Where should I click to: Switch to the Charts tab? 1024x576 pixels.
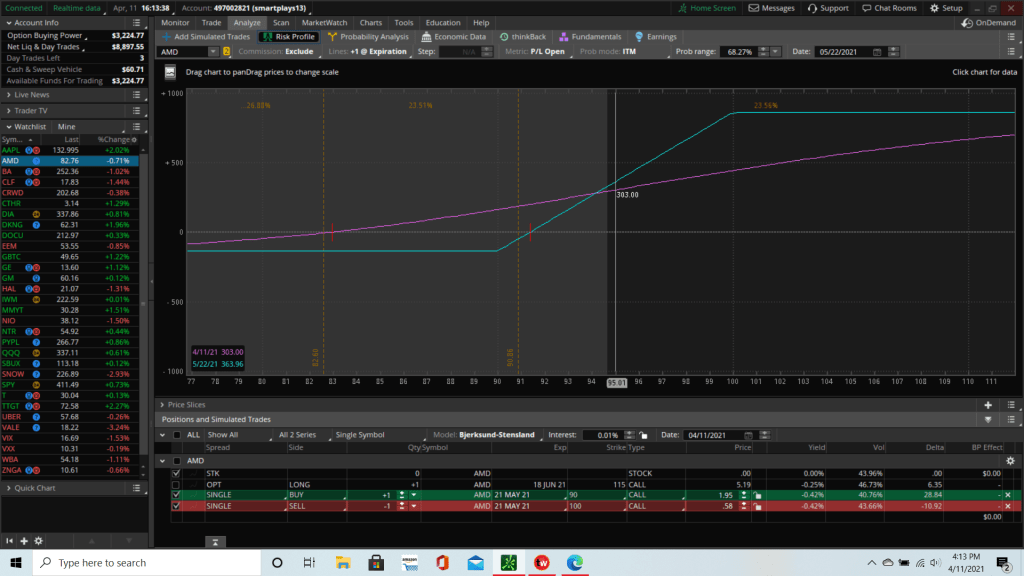point(370,22)
